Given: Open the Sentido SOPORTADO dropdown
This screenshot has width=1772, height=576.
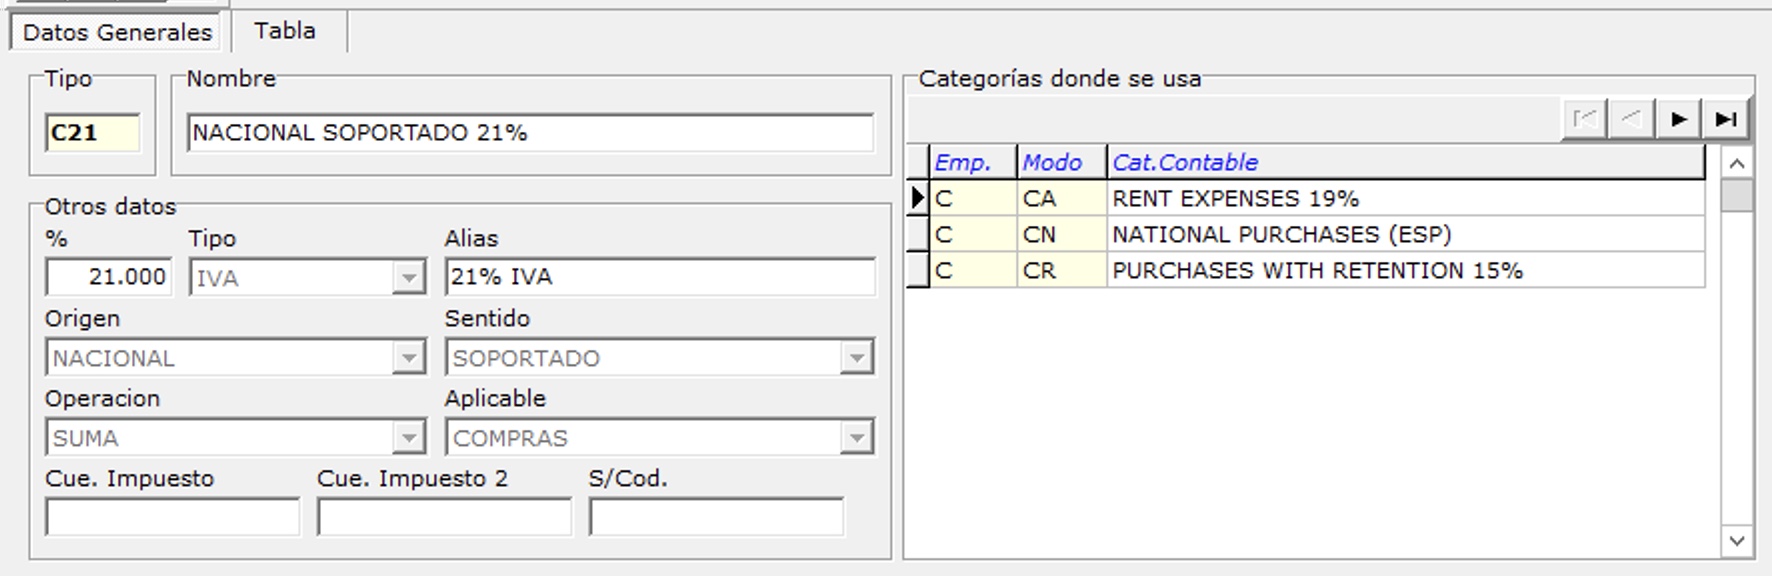Looking at the screenshot, I should [x=856, y=358].
